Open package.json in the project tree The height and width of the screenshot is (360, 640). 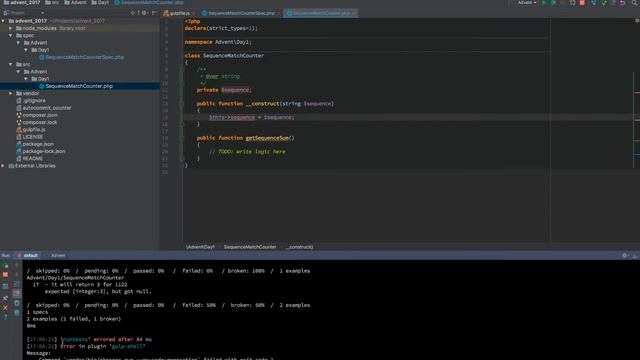click(x=38, y=144)
